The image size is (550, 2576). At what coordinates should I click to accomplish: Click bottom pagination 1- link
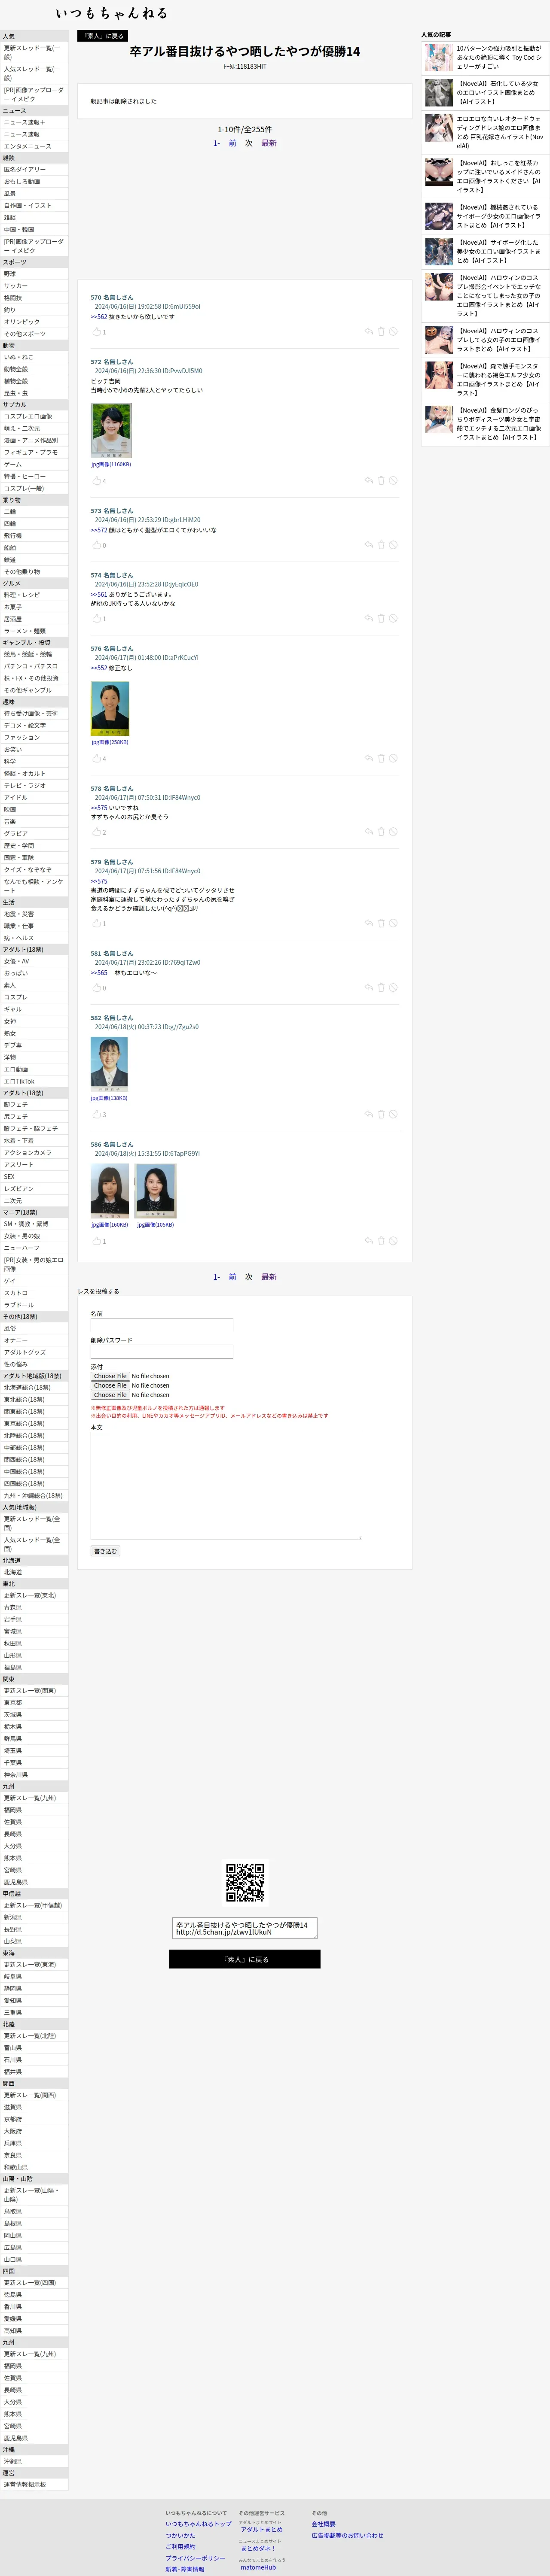click(216, 1277)
